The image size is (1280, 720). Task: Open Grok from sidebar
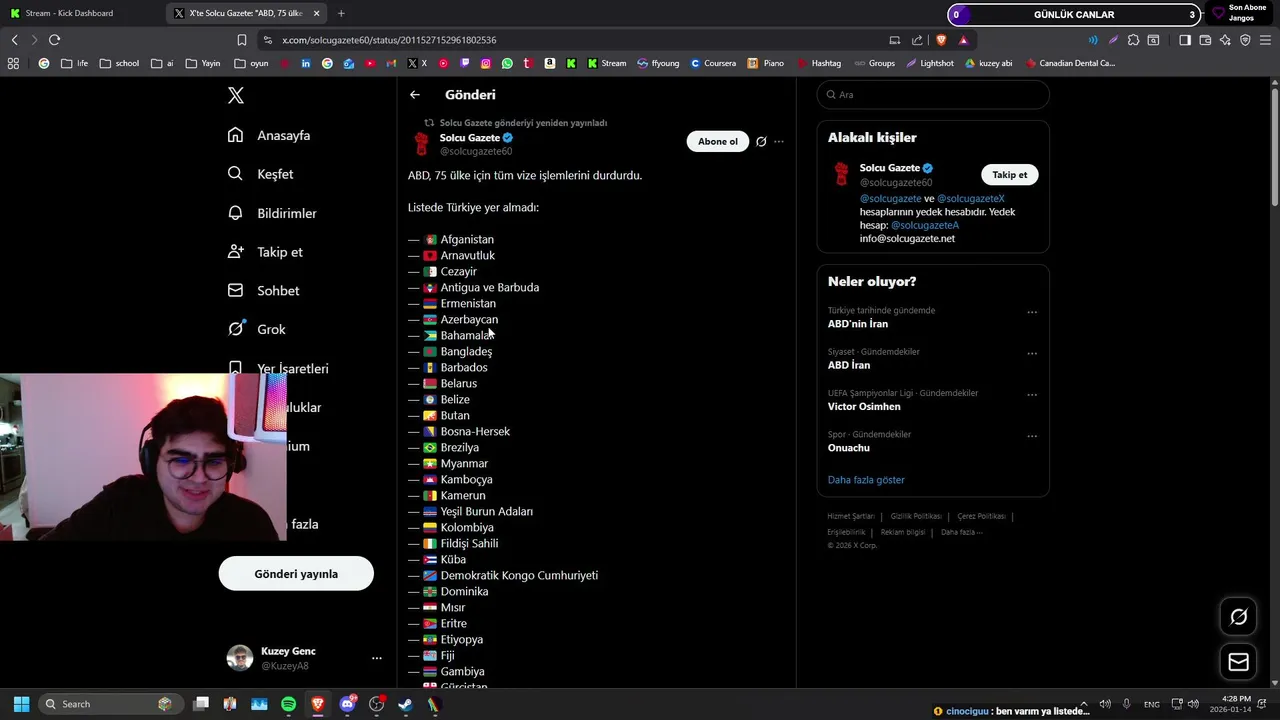point(256,329)
